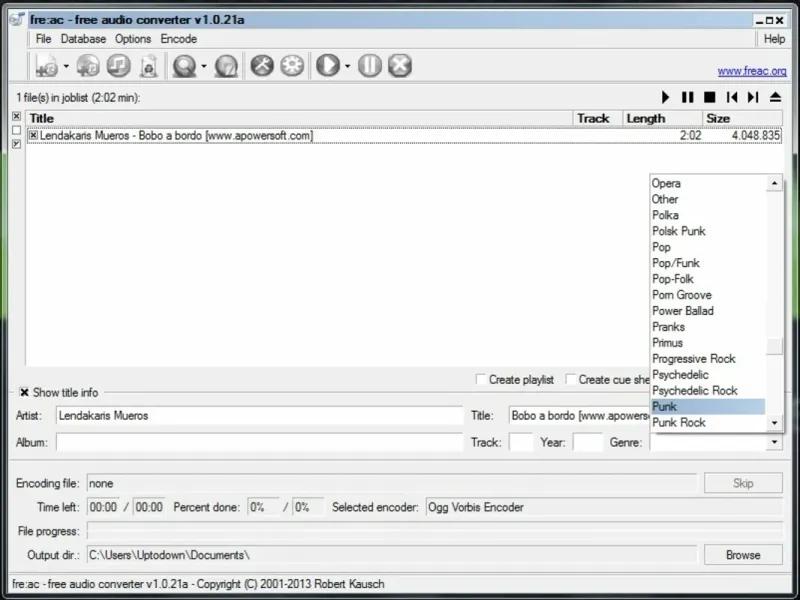Open general settings wrench icon
Image resolution: width=800 pixels, height=600 pixels.
pyautogui.click(x=262, y=66)
